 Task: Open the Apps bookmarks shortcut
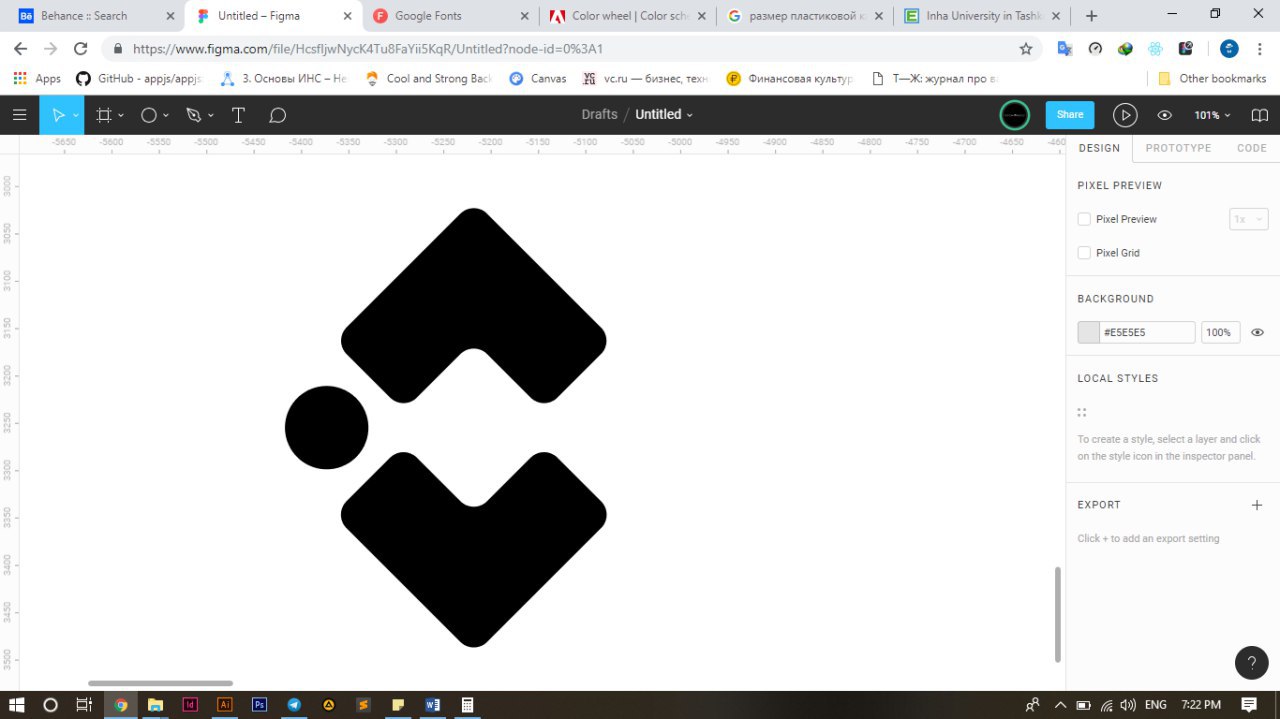point(37,78)
